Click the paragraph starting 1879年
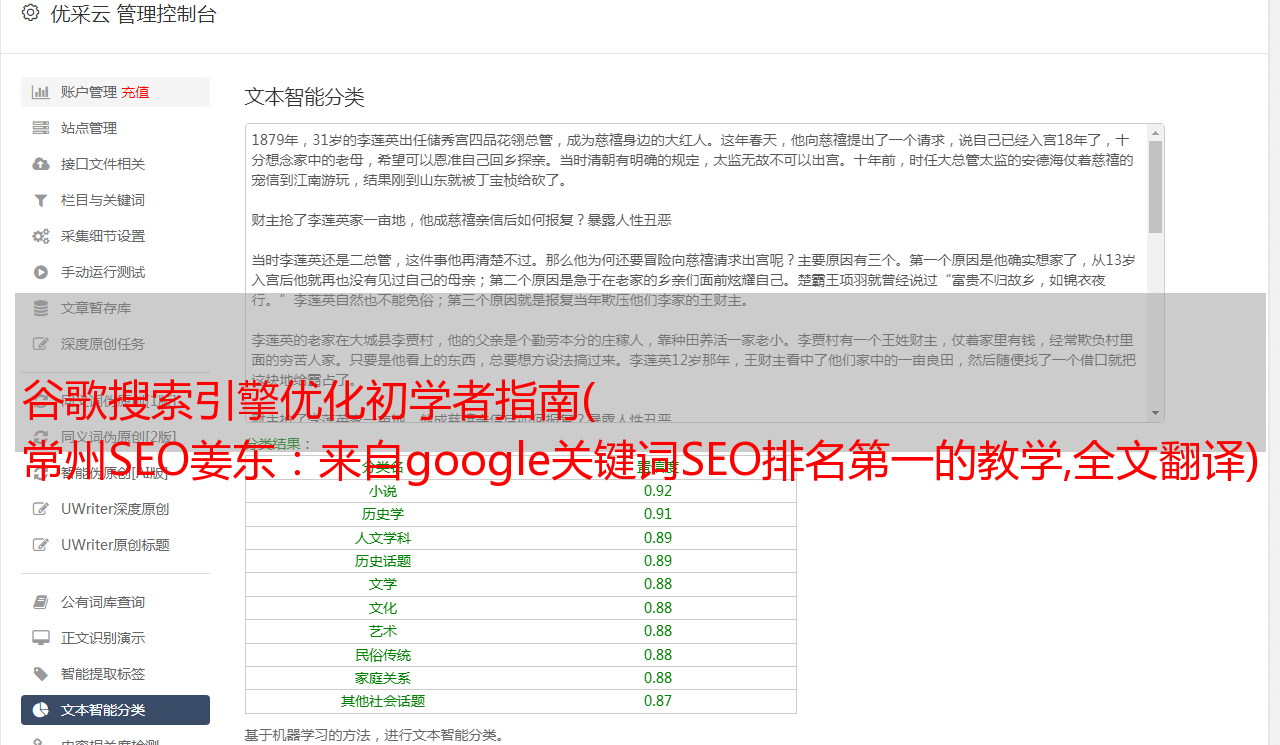The height and width of the screenshot is (745, 1280). 693,160
